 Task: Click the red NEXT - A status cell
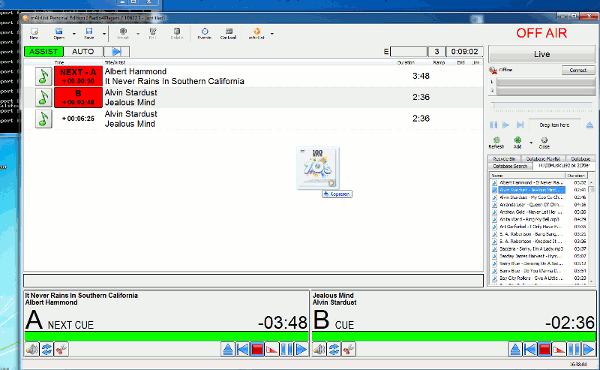(78, 76)
